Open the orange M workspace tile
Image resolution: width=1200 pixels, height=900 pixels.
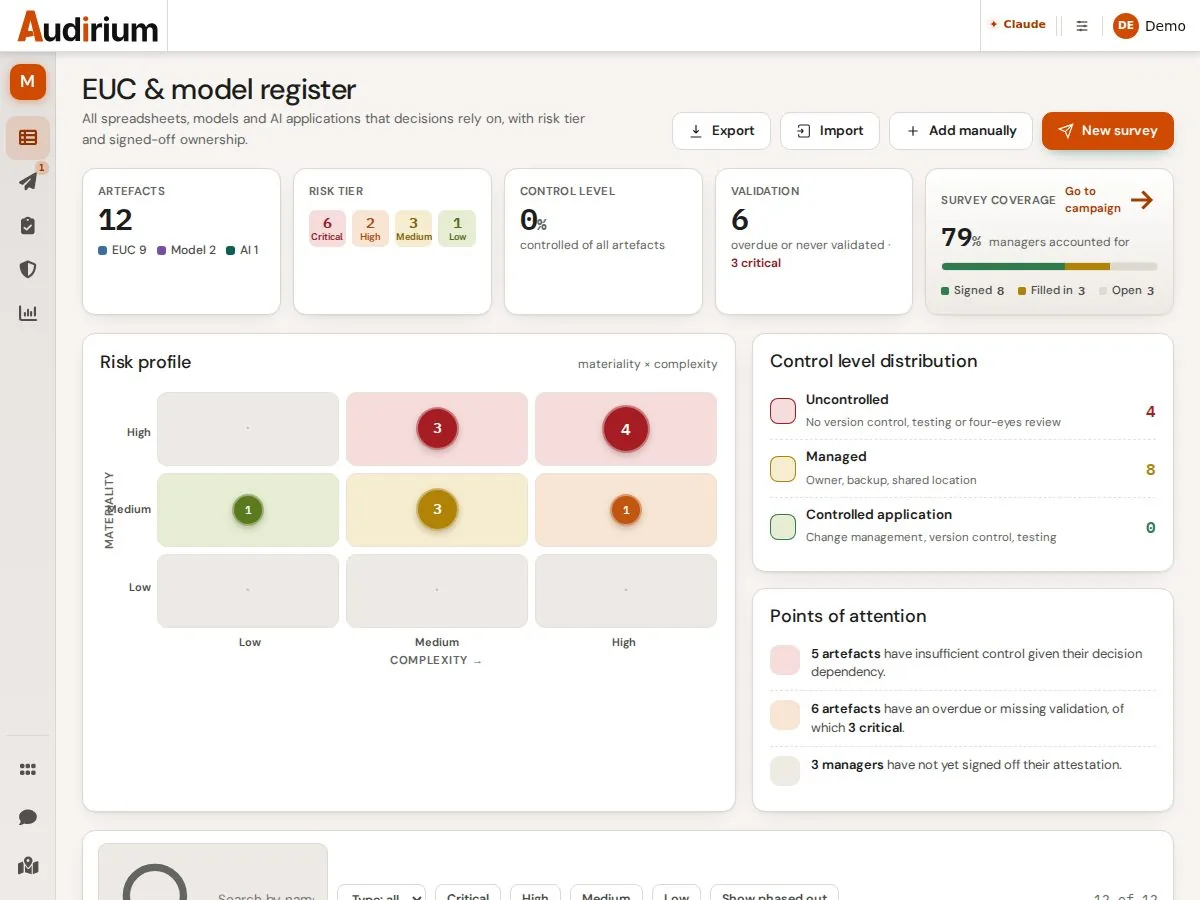28,82
